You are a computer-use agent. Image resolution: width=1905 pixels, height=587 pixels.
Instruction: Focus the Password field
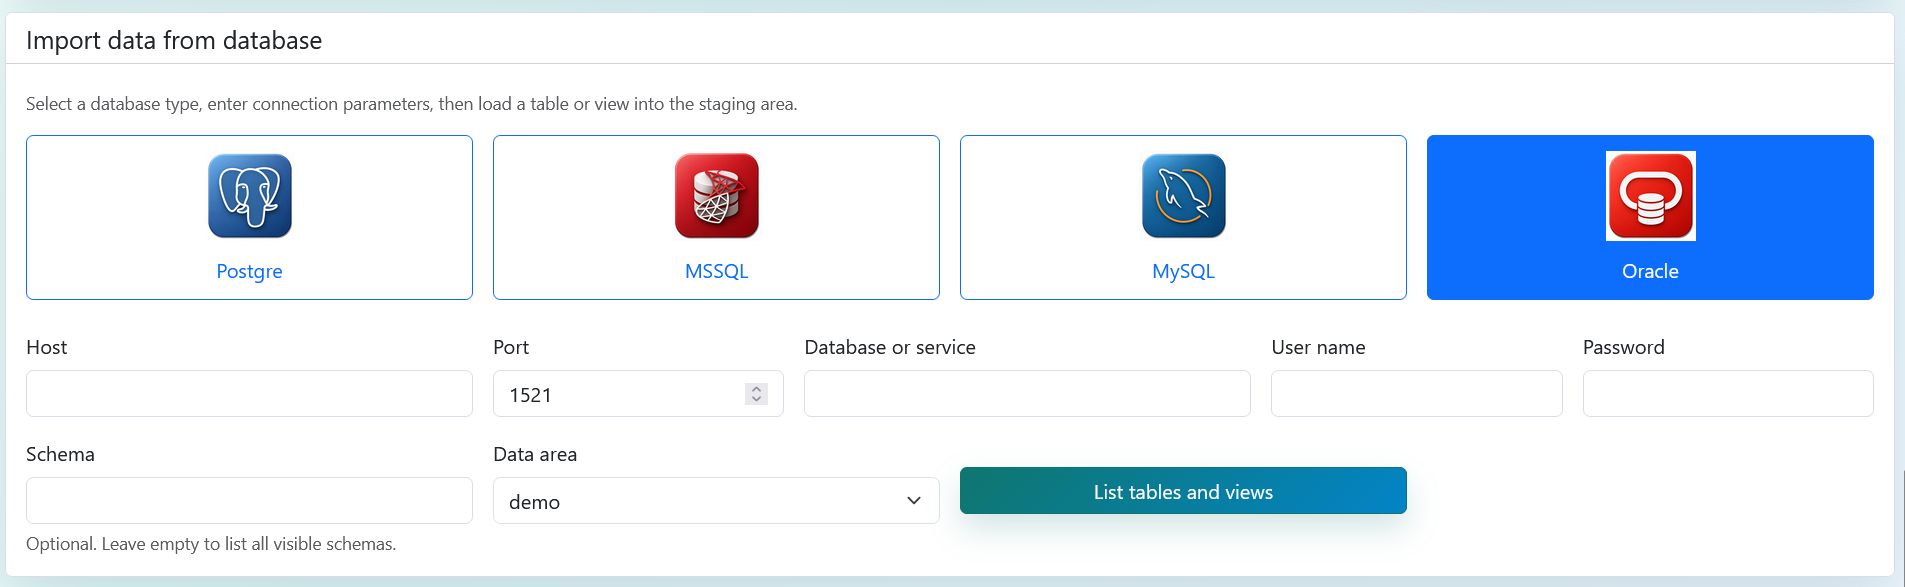tap(1728, 394)
